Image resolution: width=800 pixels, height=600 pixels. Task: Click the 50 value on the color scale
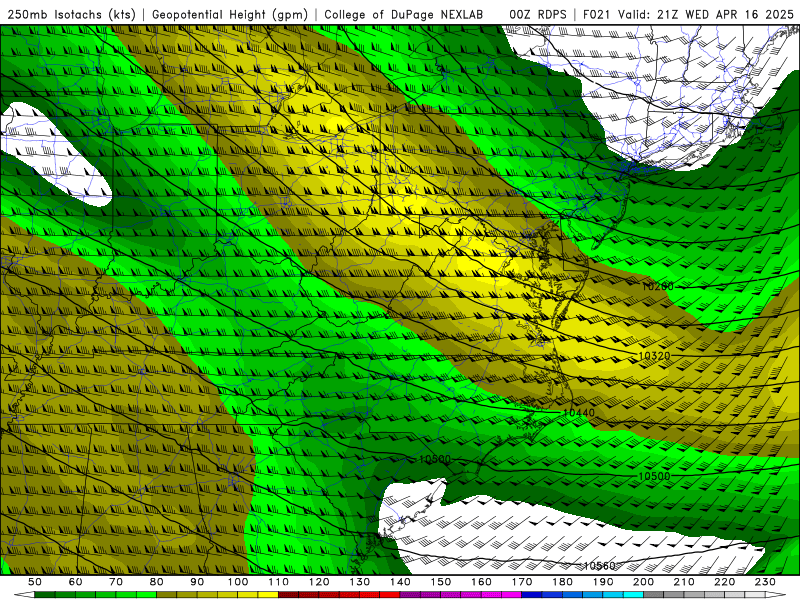click(x=35, y=582)
